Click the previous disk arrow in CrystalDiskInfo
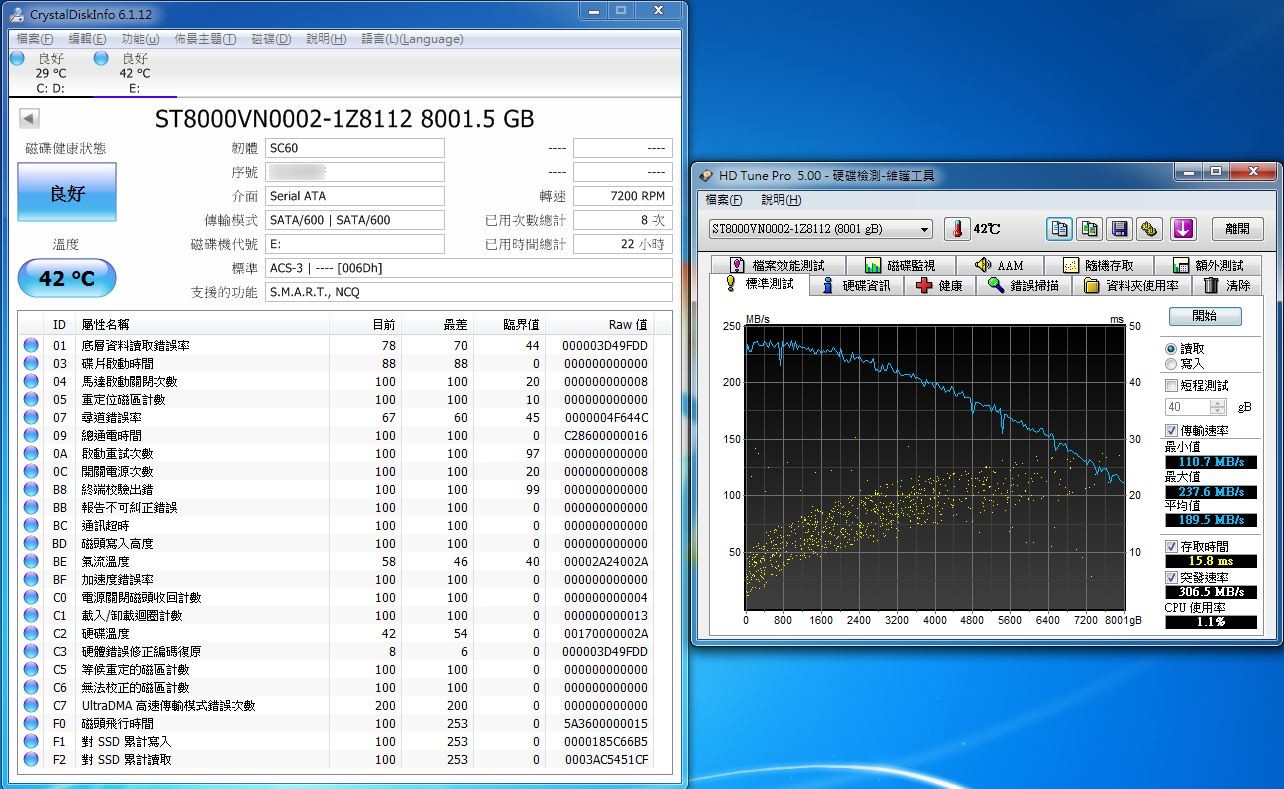 point(29,119)
